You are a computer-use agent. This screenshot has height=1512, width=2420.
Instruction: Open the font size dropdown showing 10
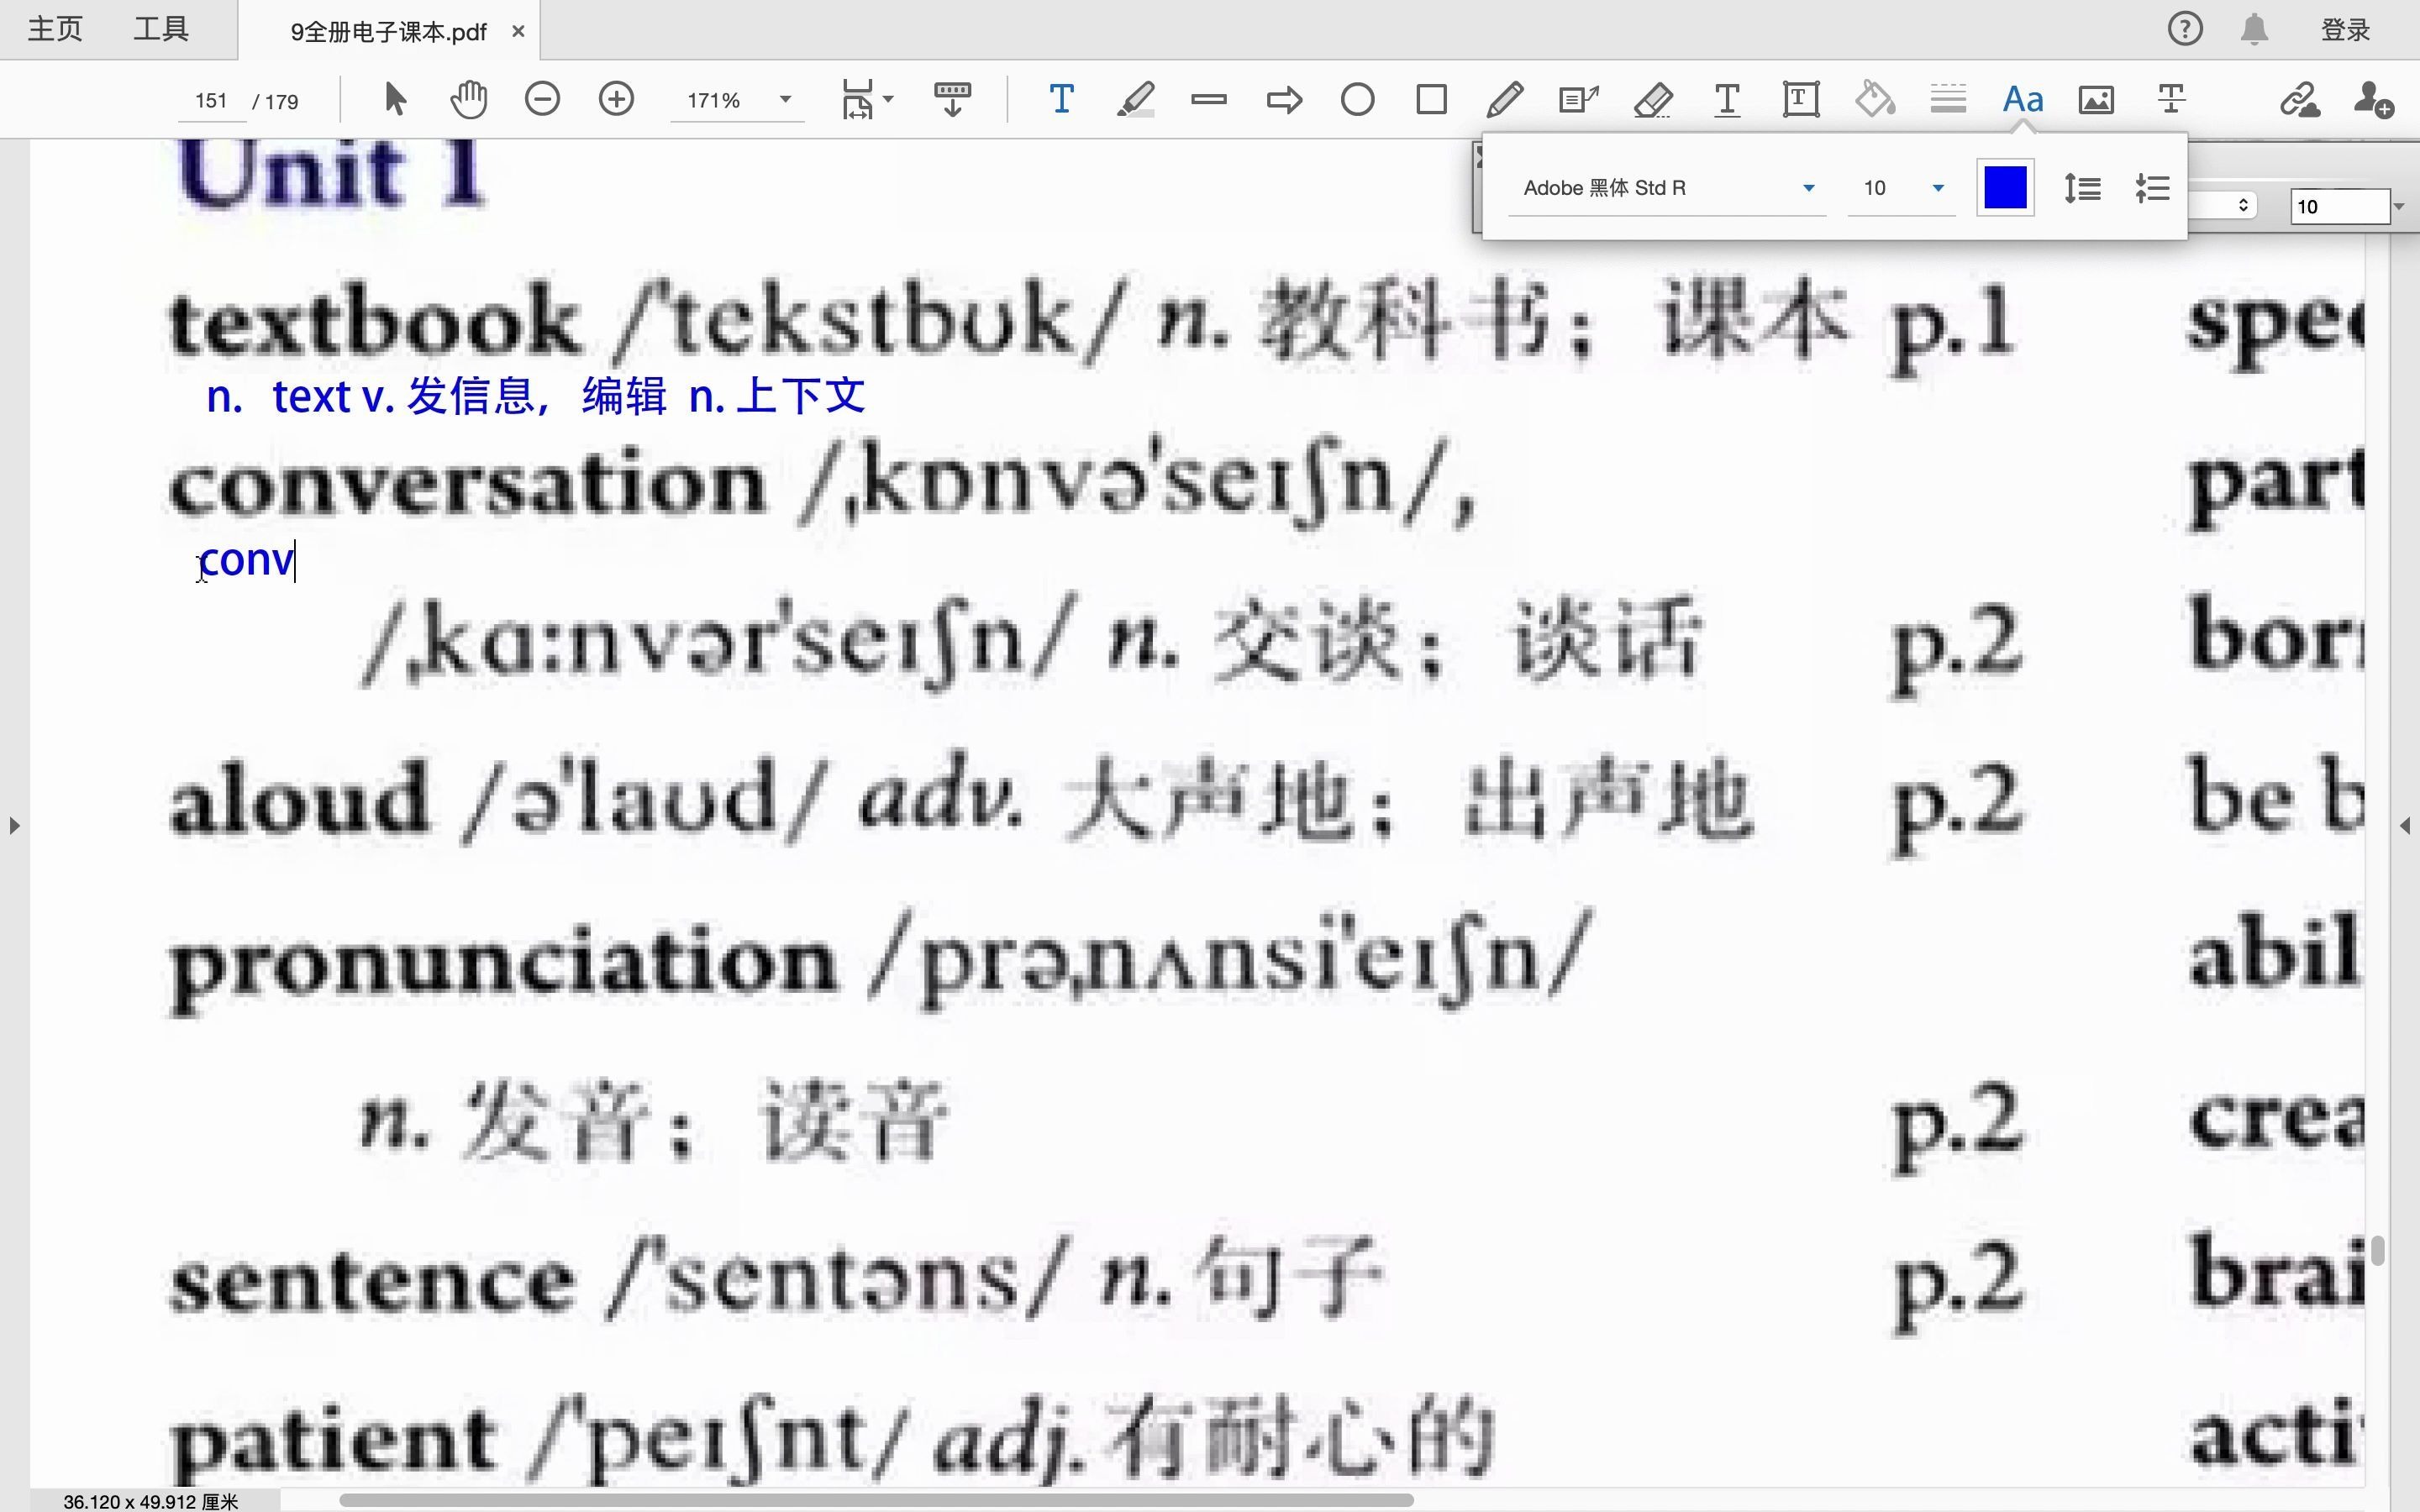click(1899, 187)
